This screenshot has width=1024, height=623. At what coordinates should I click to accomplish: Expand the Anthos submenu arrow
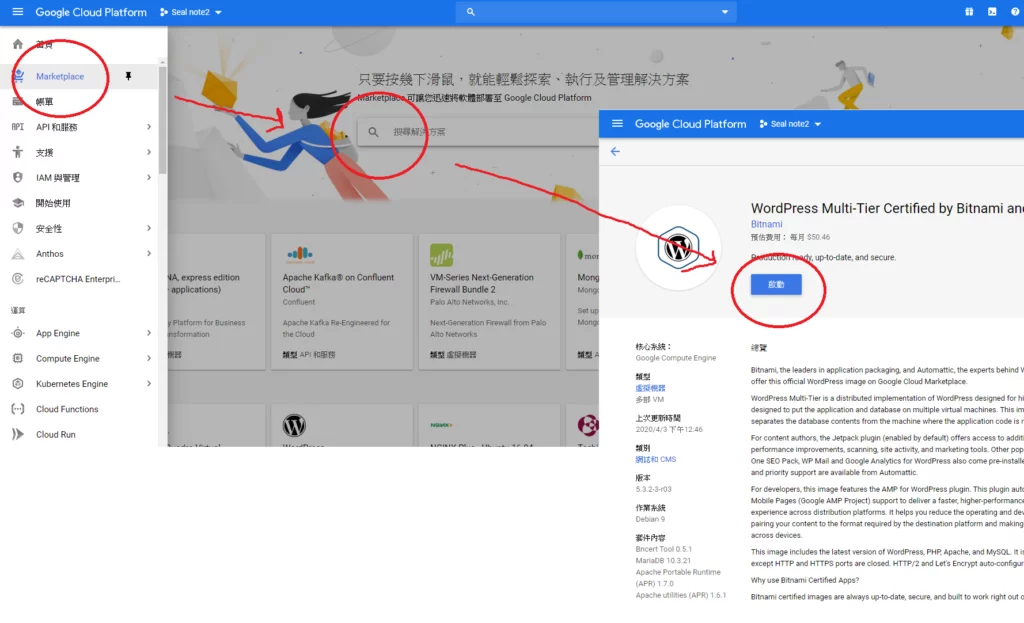tap(149, 253)
